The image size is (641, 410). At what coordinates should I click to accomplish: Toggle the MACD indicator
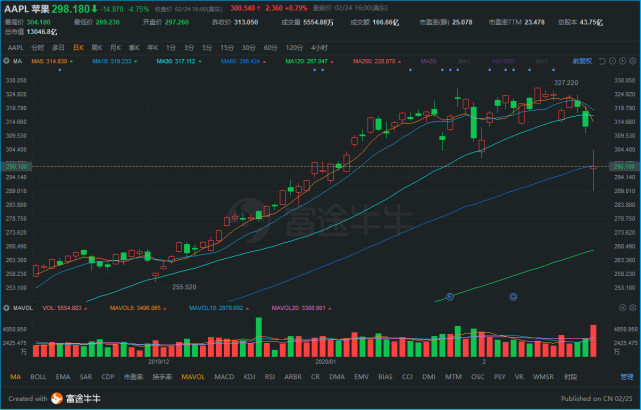[x=224, y=377]
